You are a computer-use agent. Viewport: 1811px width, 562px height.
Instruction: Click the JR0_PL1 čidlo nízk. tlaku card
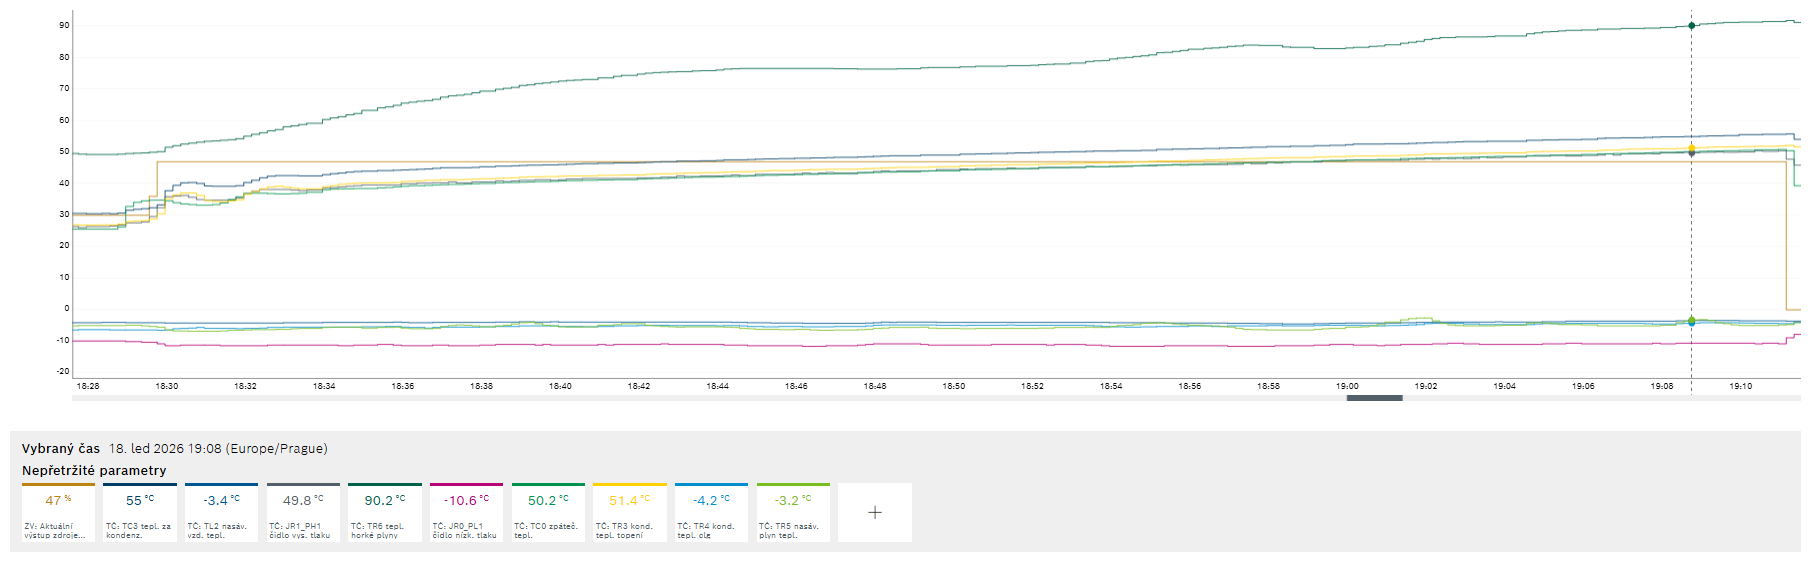click(466, 513)
